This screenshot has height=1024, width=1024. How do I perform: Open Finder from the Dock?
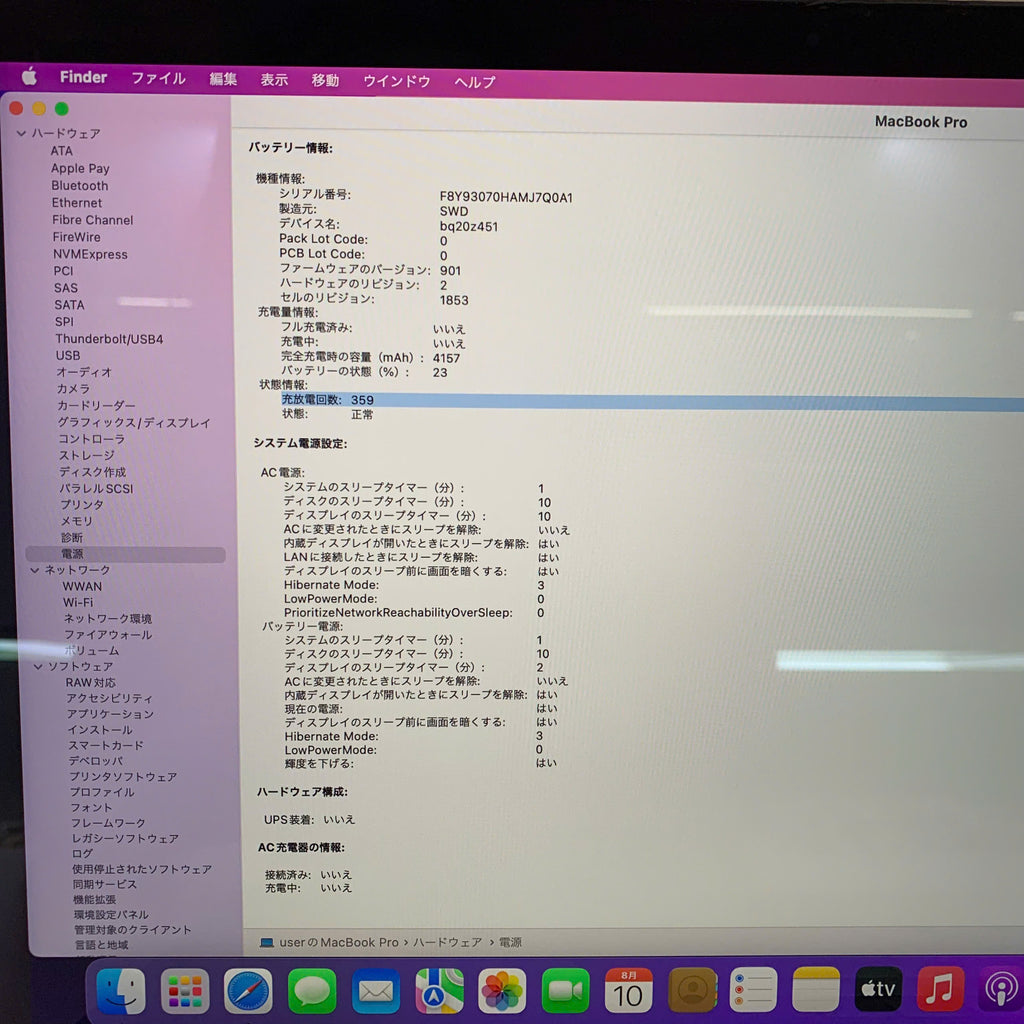pos(121,990)
